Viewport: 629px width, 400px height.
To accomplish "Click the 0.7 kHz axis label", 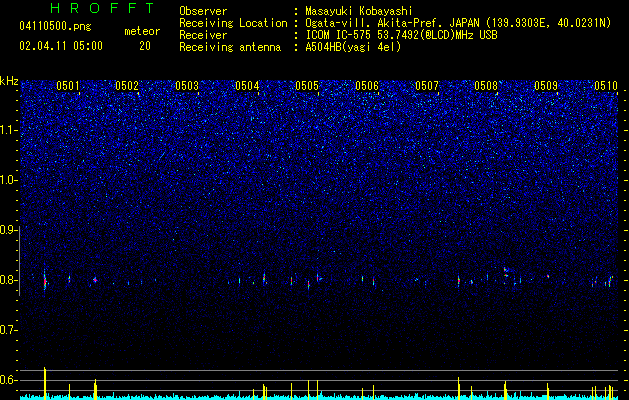I will click(x=8, y=330).
